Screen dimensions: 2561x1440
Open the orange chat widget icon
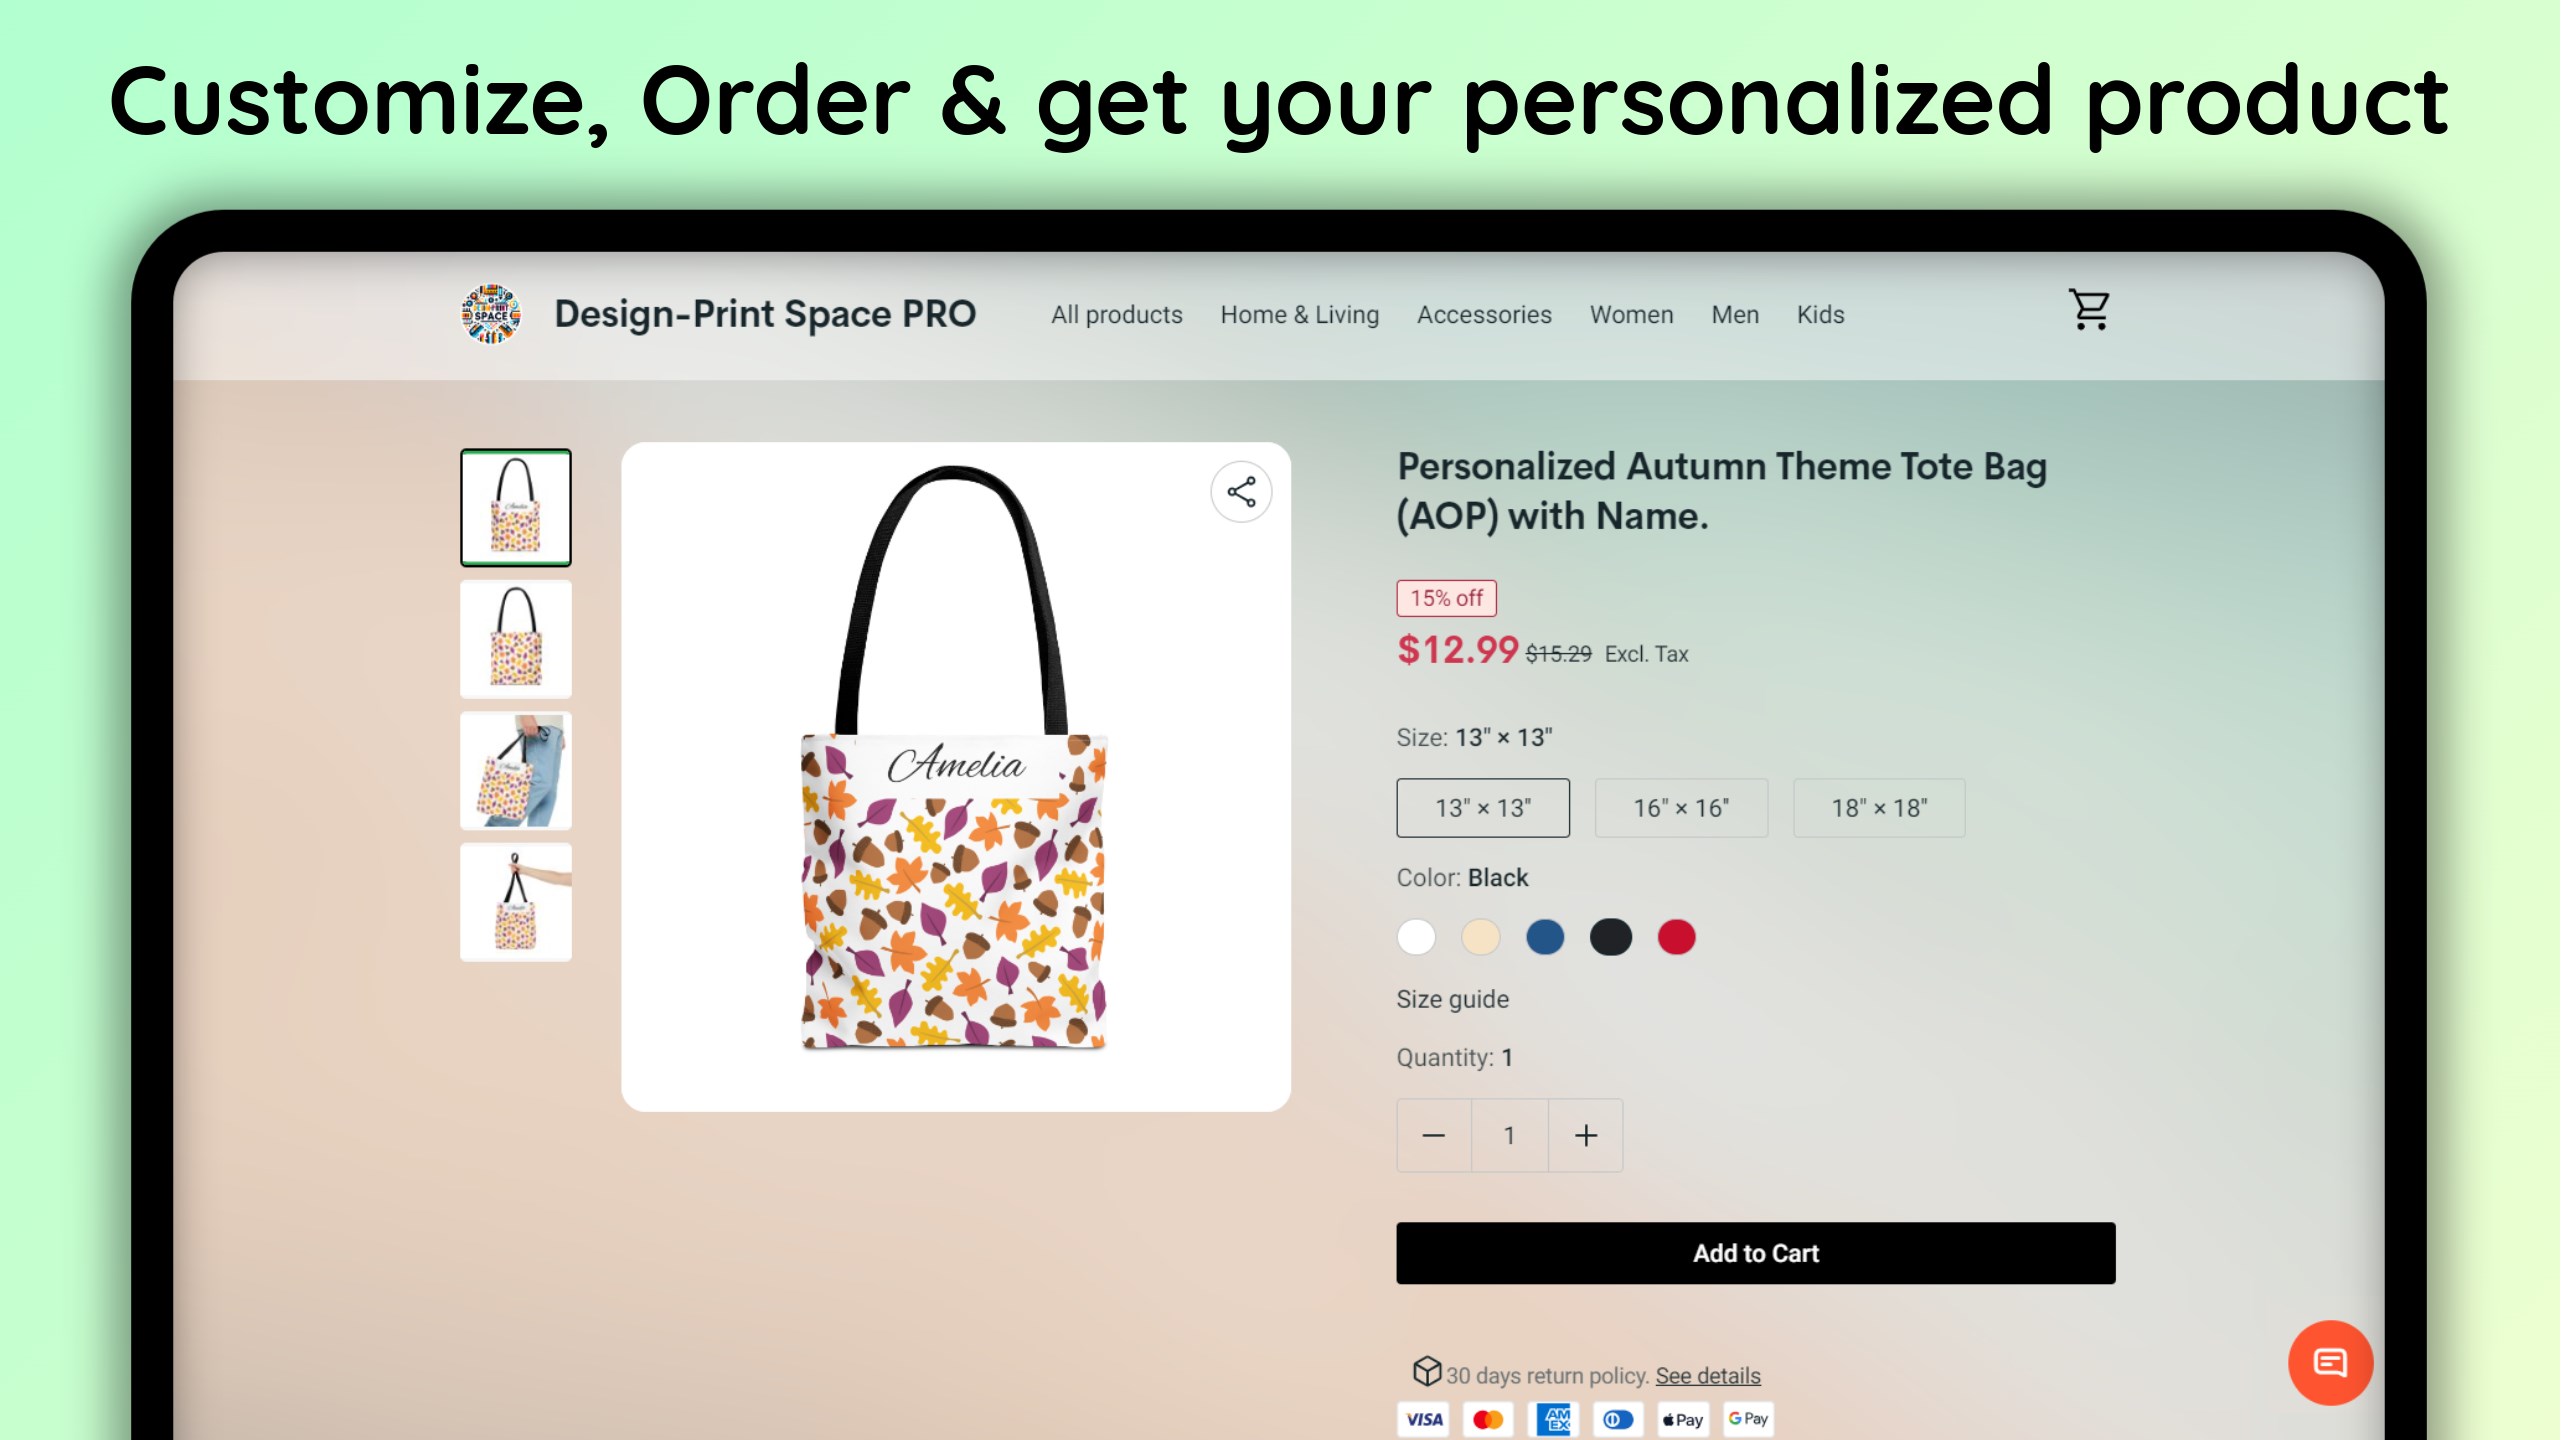2329,1362
